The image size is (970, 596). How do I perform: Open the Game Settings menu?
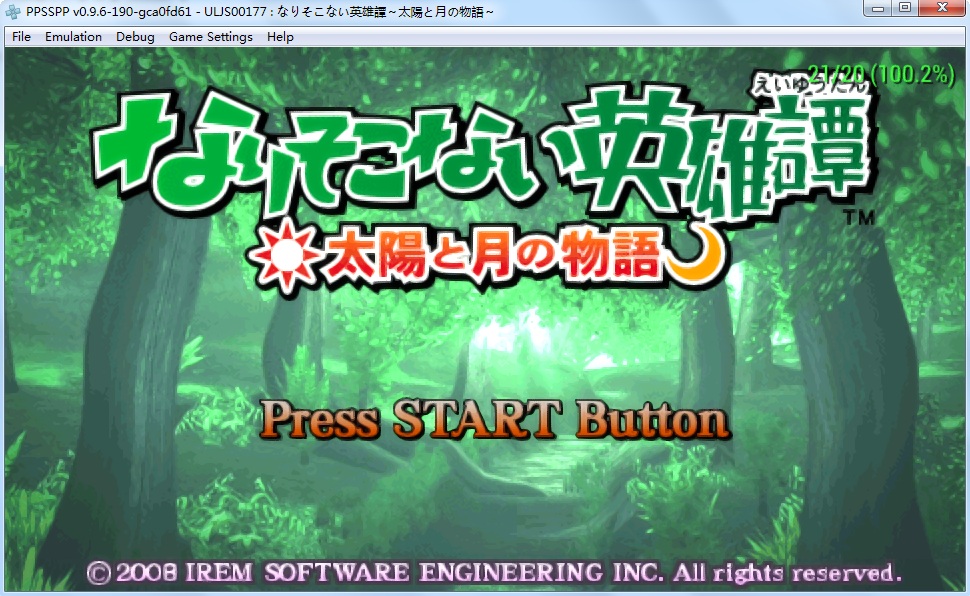[210, 37]
